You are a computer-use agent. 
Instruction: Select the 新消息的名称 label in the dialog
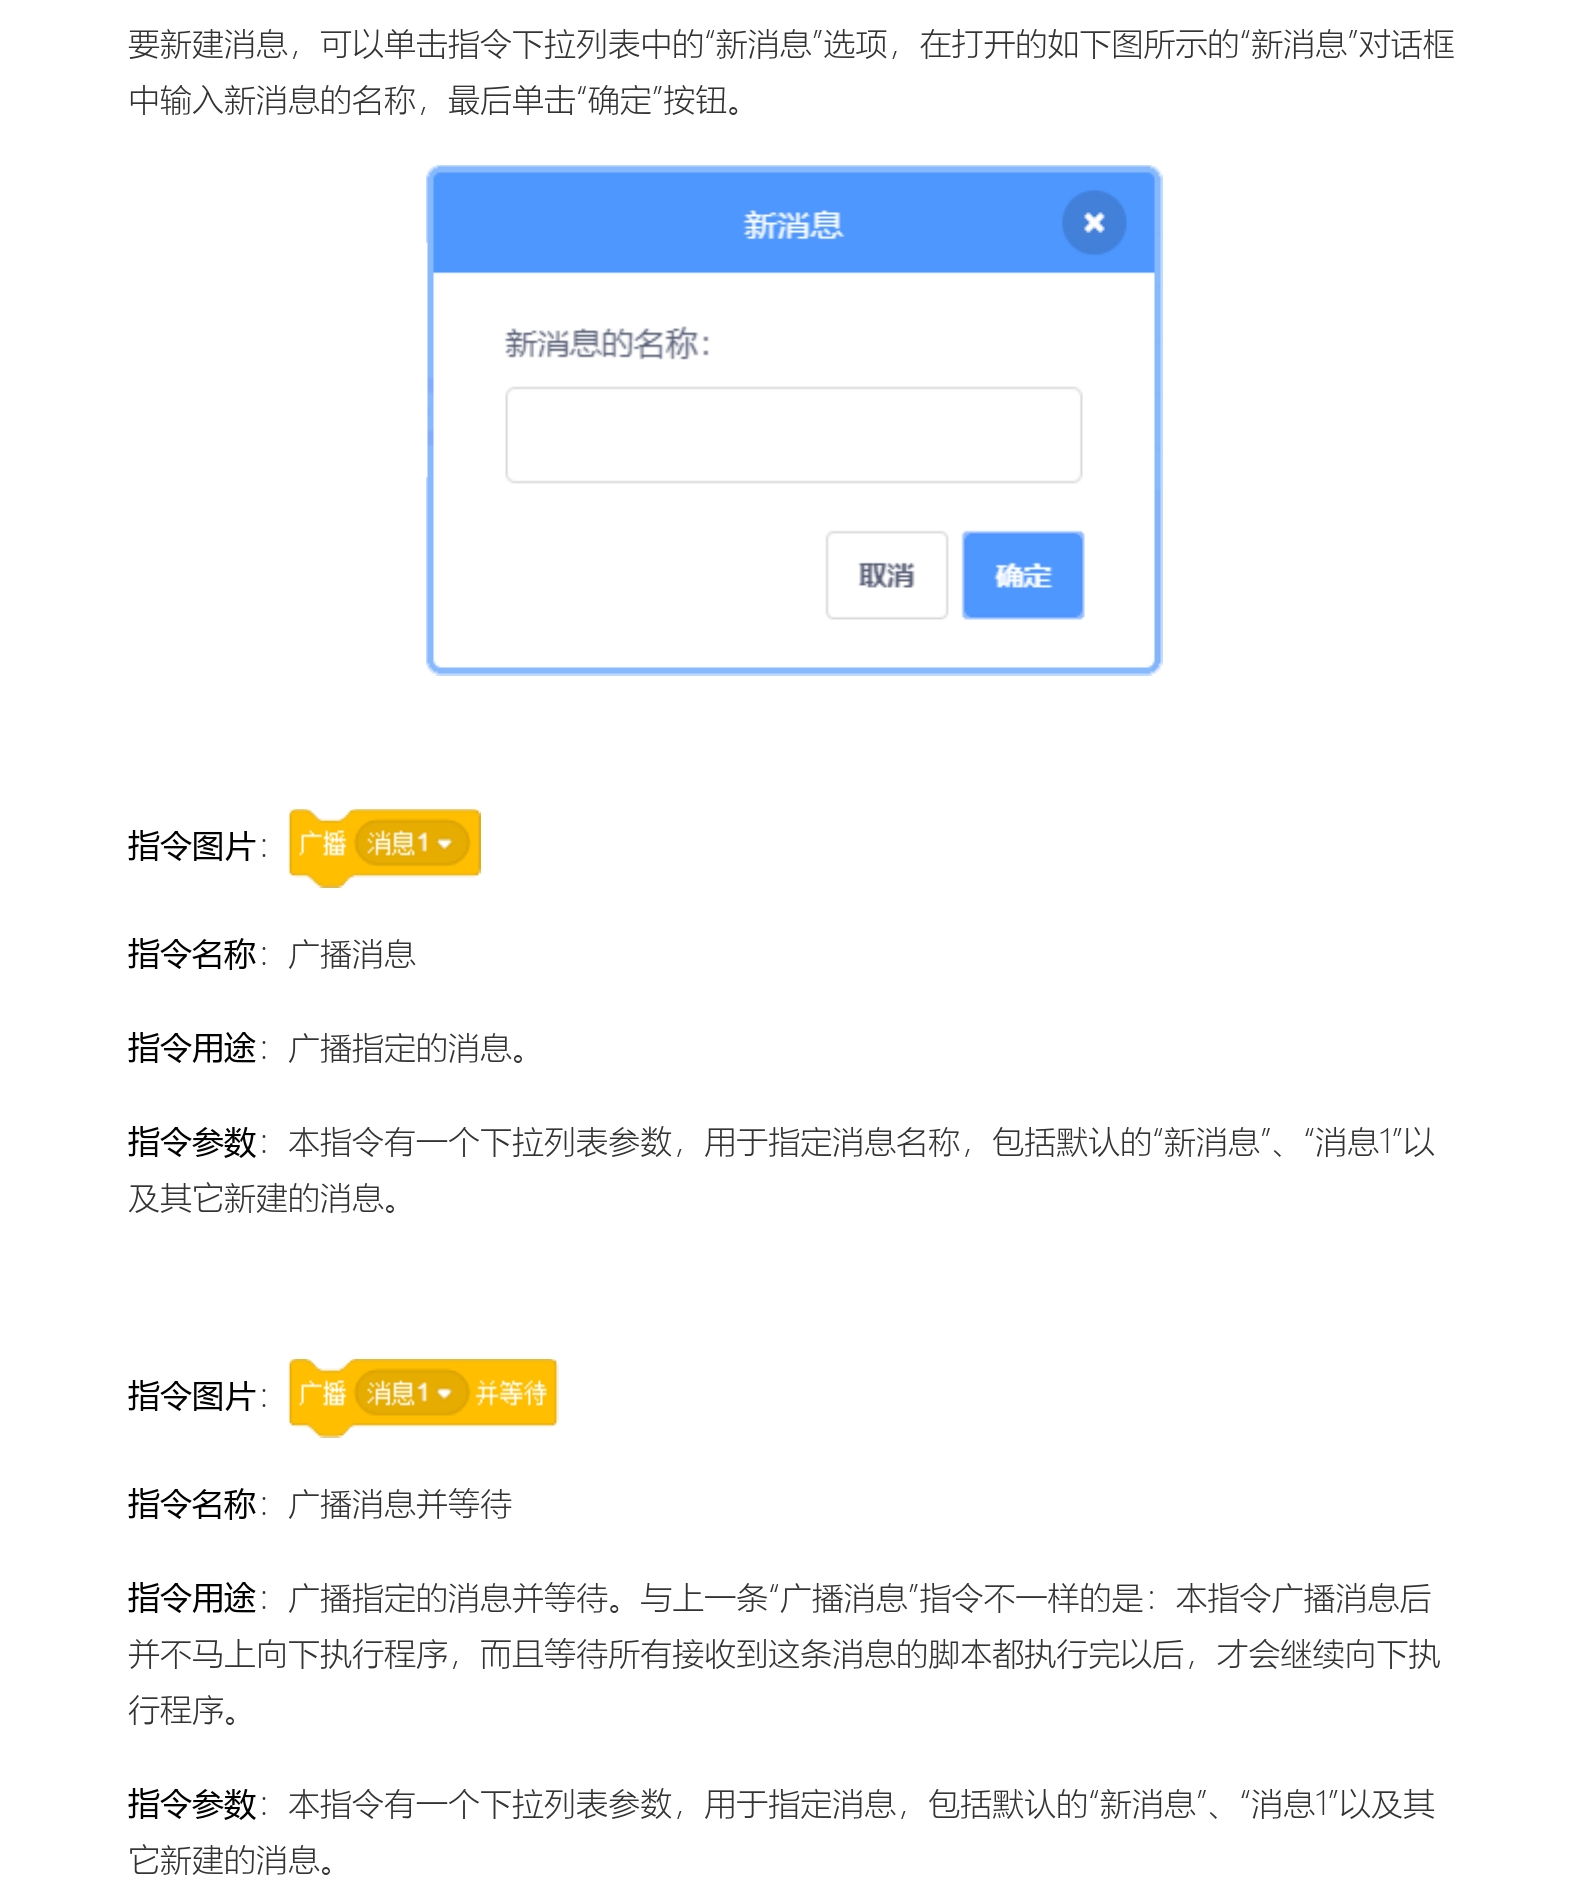click(x=607, y=344)
